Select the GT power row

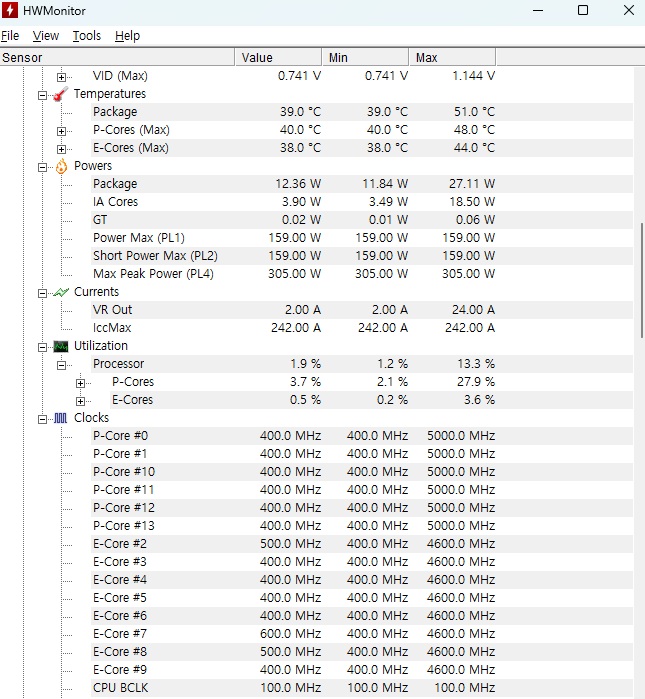[362, 220]
